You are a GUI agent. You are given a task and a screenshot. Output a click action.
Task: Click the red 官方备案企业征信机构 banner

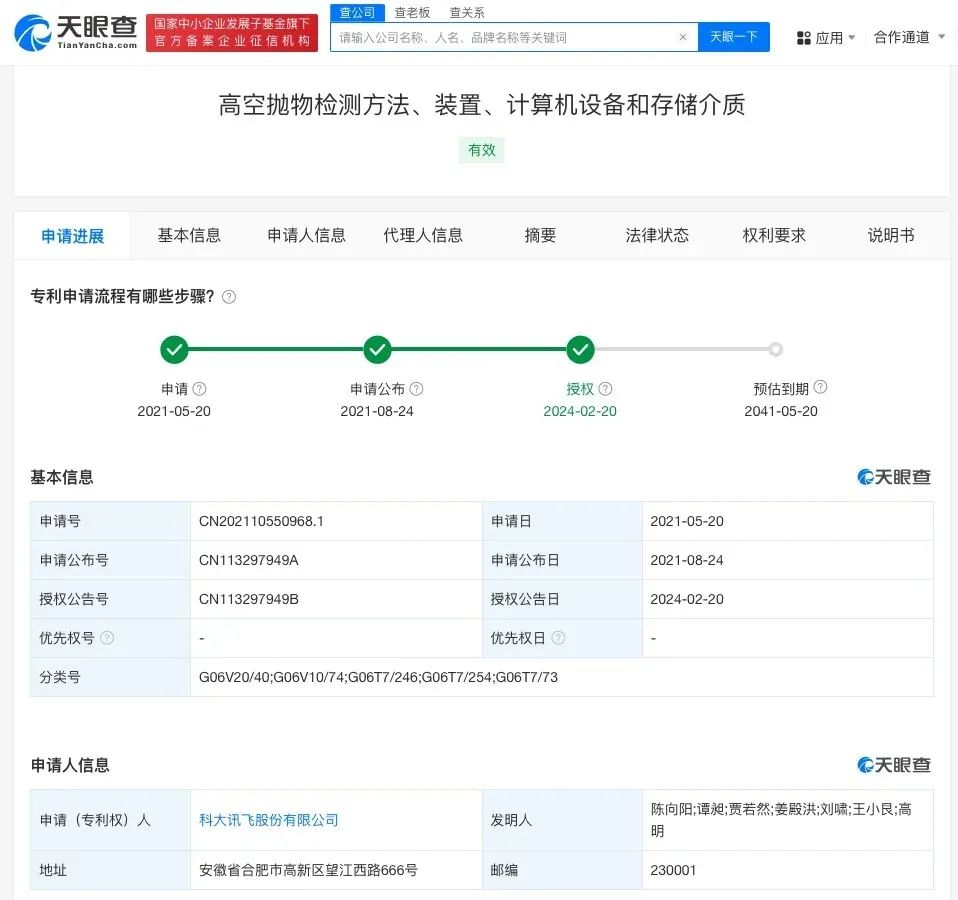point(232,33)
